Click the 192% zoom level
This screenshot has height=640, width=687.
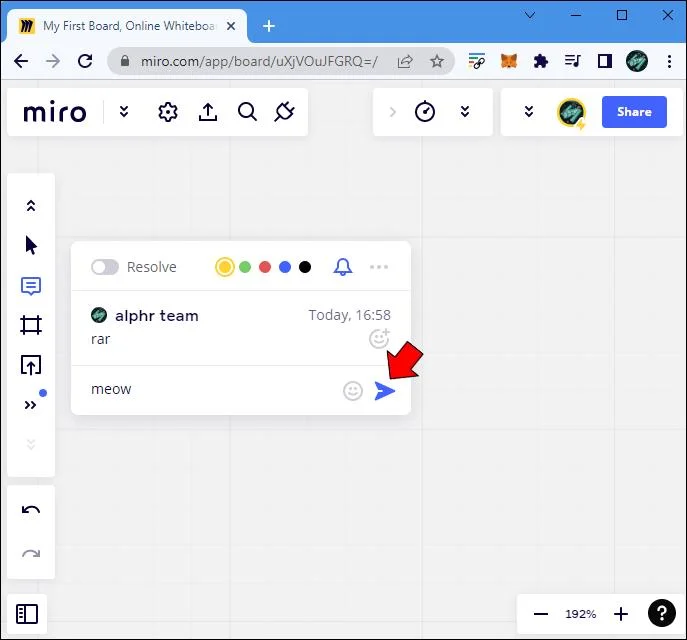(581, 614)
